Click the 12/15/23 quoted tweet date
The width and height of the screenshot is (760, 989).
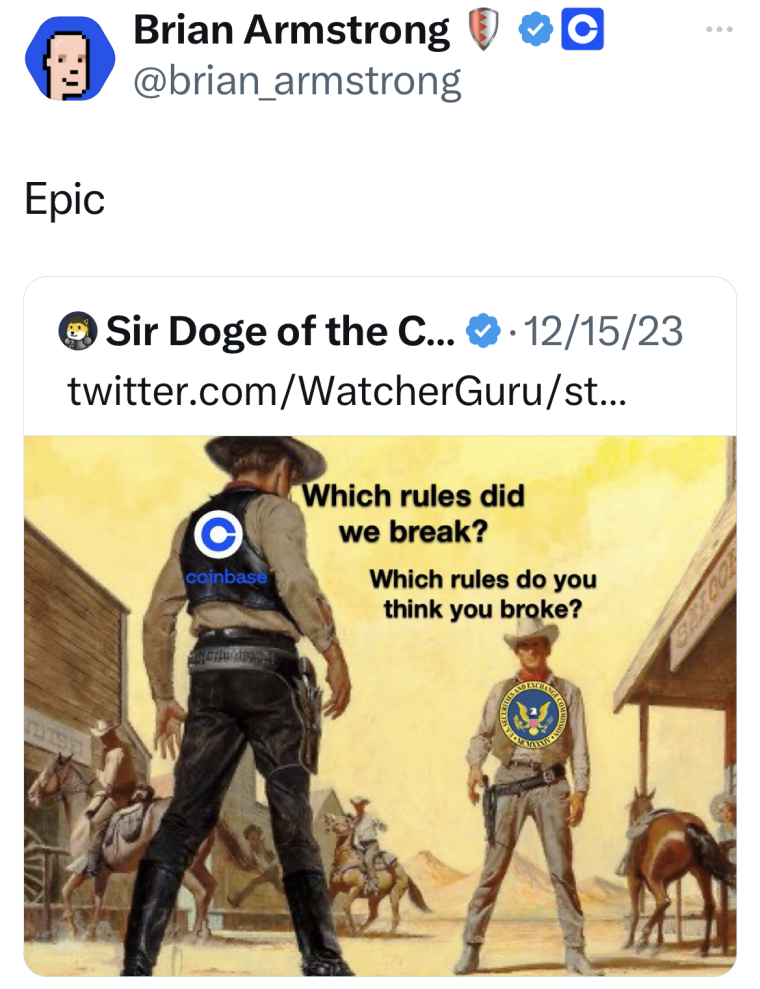[604, 331]
